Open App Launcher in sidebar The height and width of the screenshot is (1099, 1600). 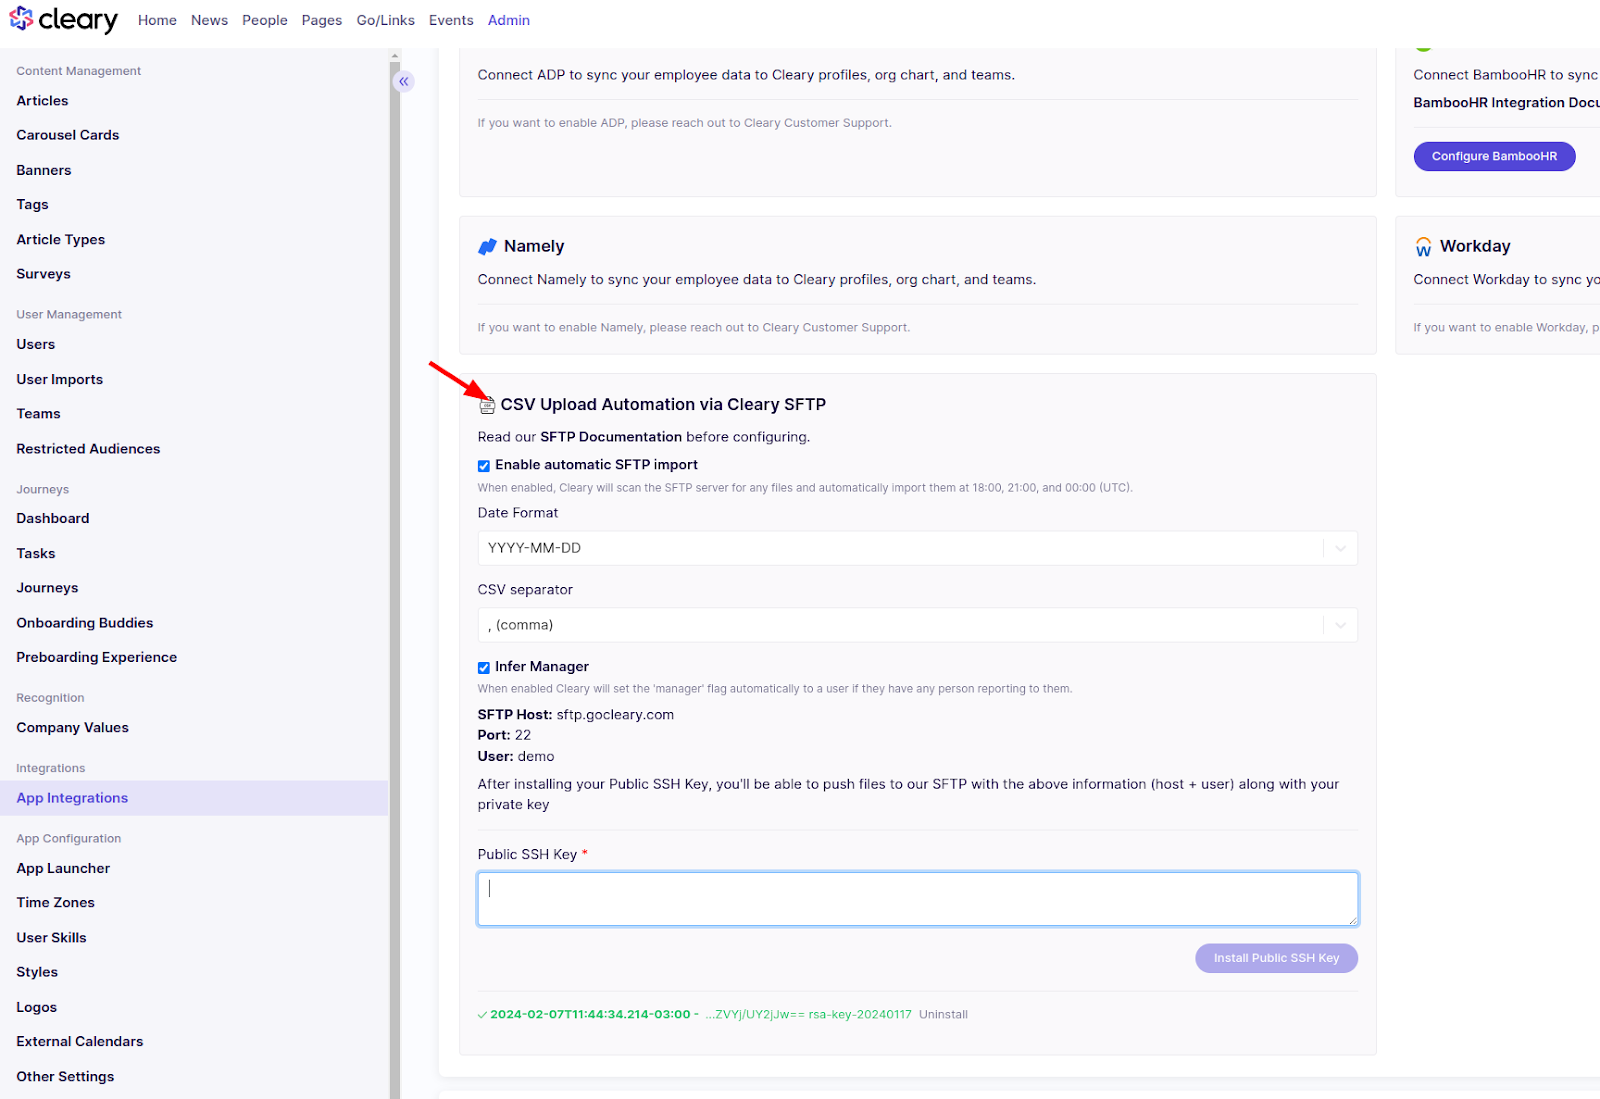click(63, 869)
